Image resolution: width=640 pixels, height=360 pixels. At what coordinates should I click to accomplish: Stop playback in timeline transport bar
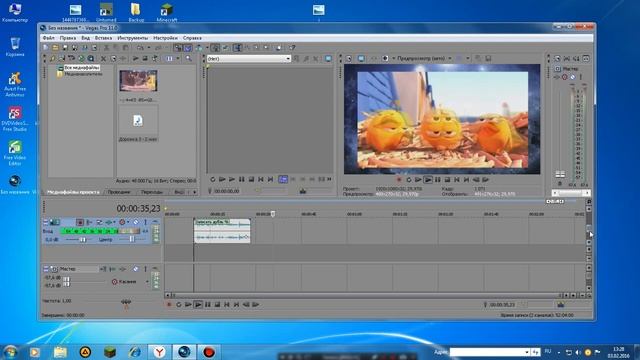coord(217,304)
